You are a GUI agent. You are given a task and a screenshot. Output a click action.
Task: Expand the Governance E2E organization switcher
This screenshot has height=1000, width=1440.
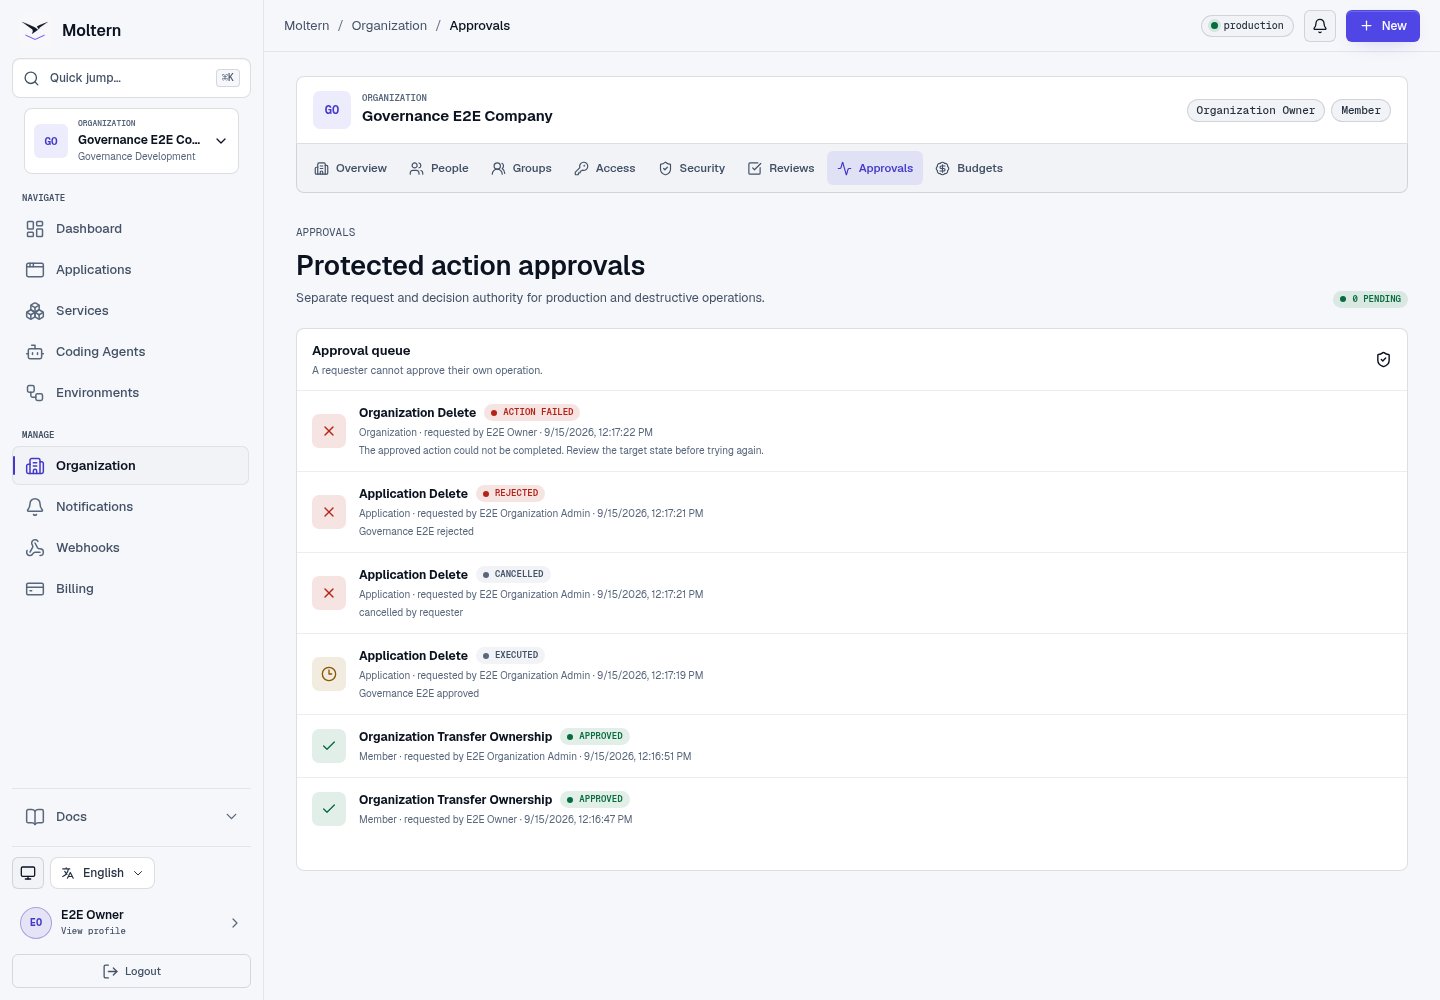[x=131, y=141]
